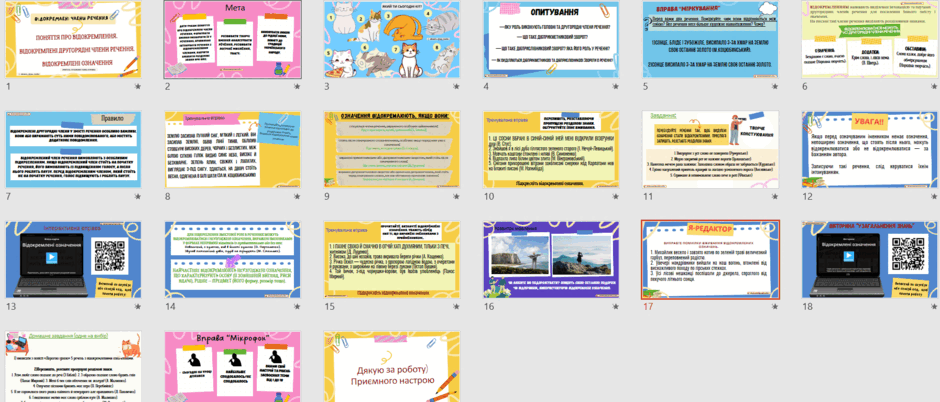
Task: Click the transition star icon for slide 9
Action: (457, 197)
